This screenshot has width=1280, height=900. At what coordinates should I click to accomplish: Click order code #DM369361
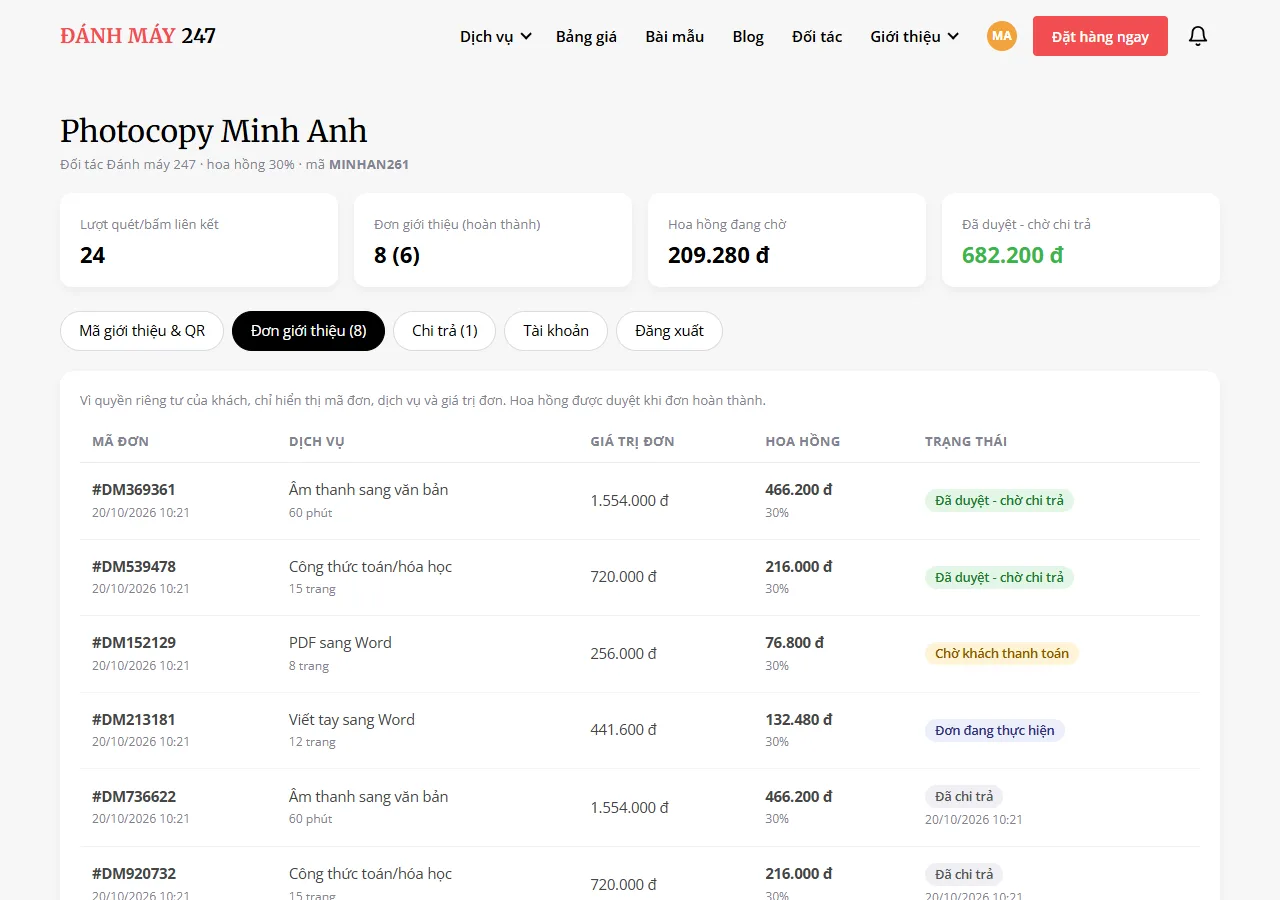pos(134,490)
